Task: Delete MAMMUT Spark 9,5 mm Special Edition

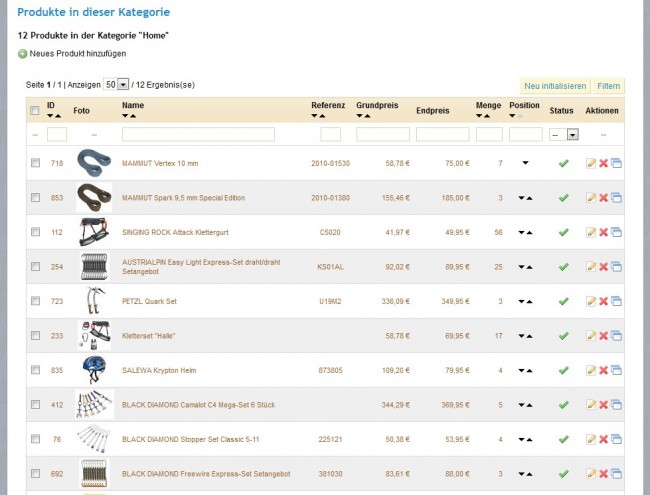Action: (604, 198)
